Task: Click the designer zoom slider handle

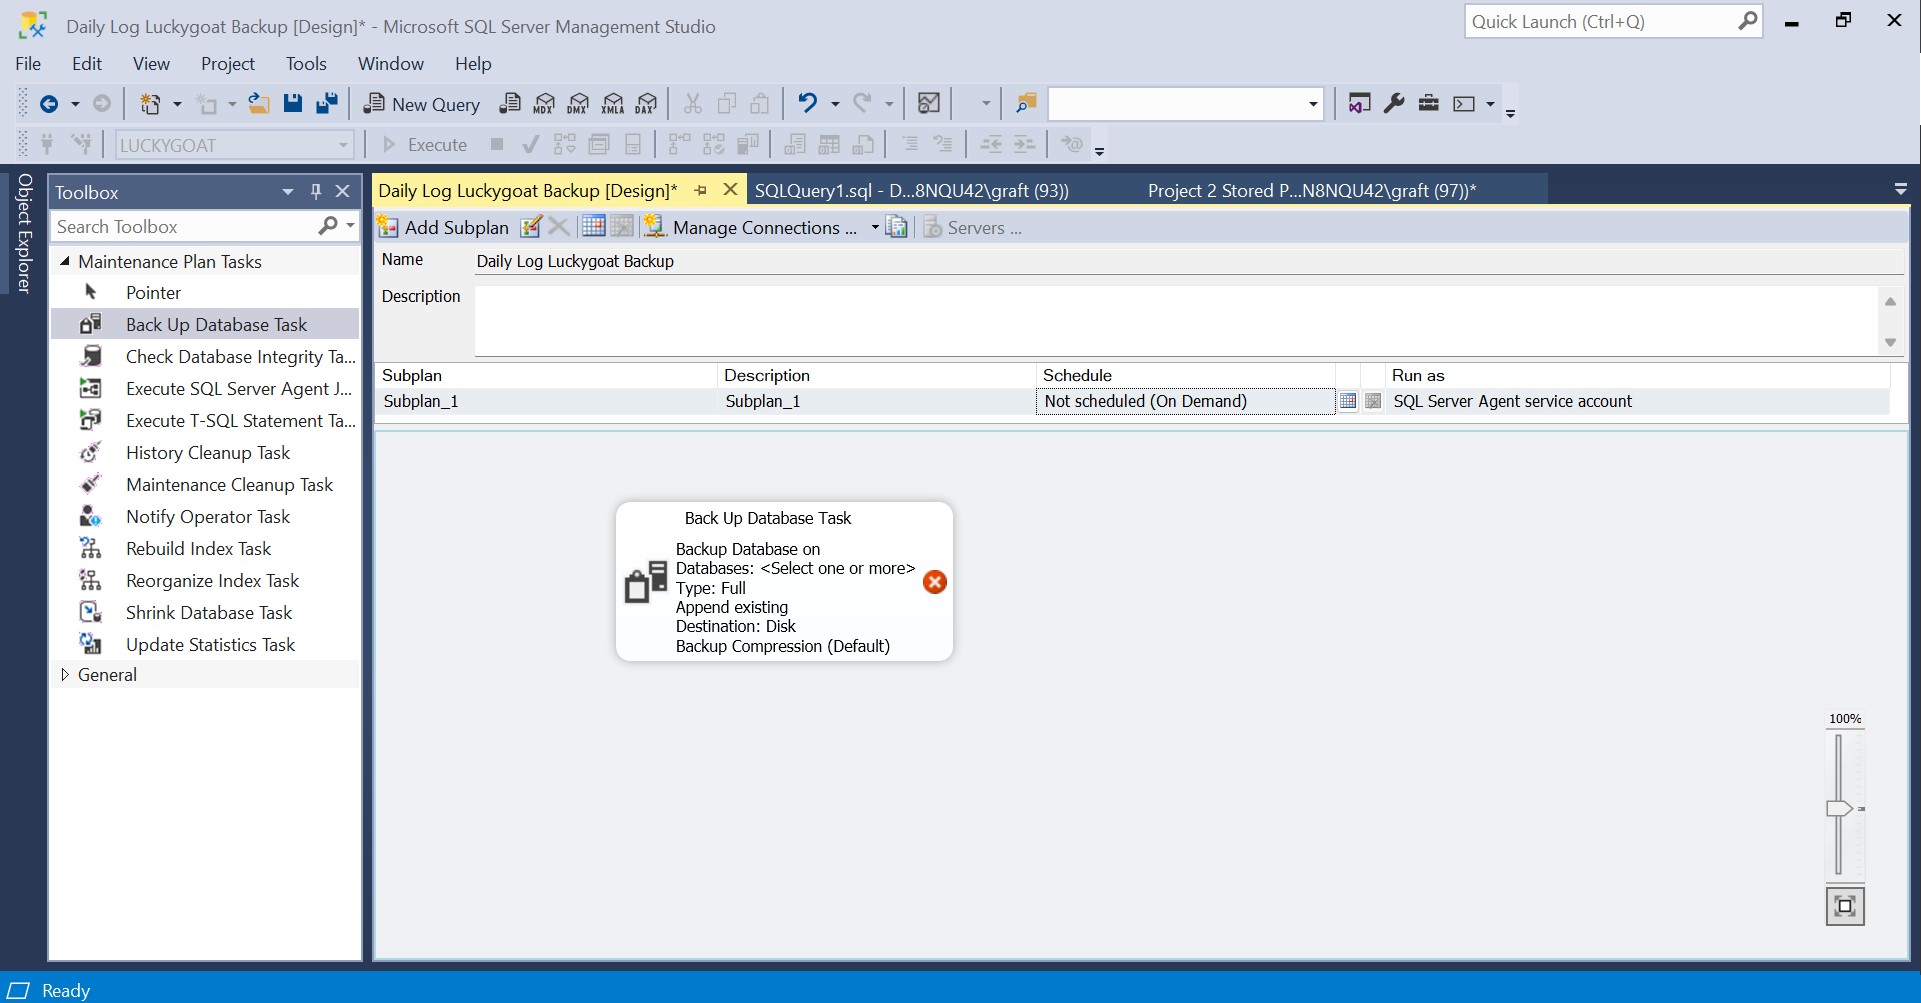Action: [1839, 808]
